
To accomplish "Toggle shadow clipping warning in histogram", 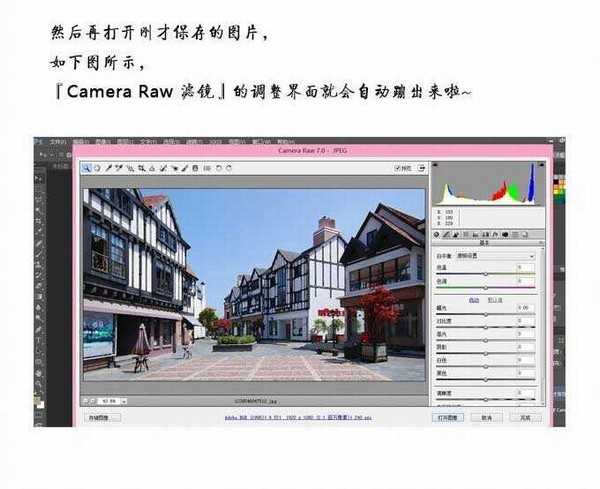I will [x=437, y=166].
